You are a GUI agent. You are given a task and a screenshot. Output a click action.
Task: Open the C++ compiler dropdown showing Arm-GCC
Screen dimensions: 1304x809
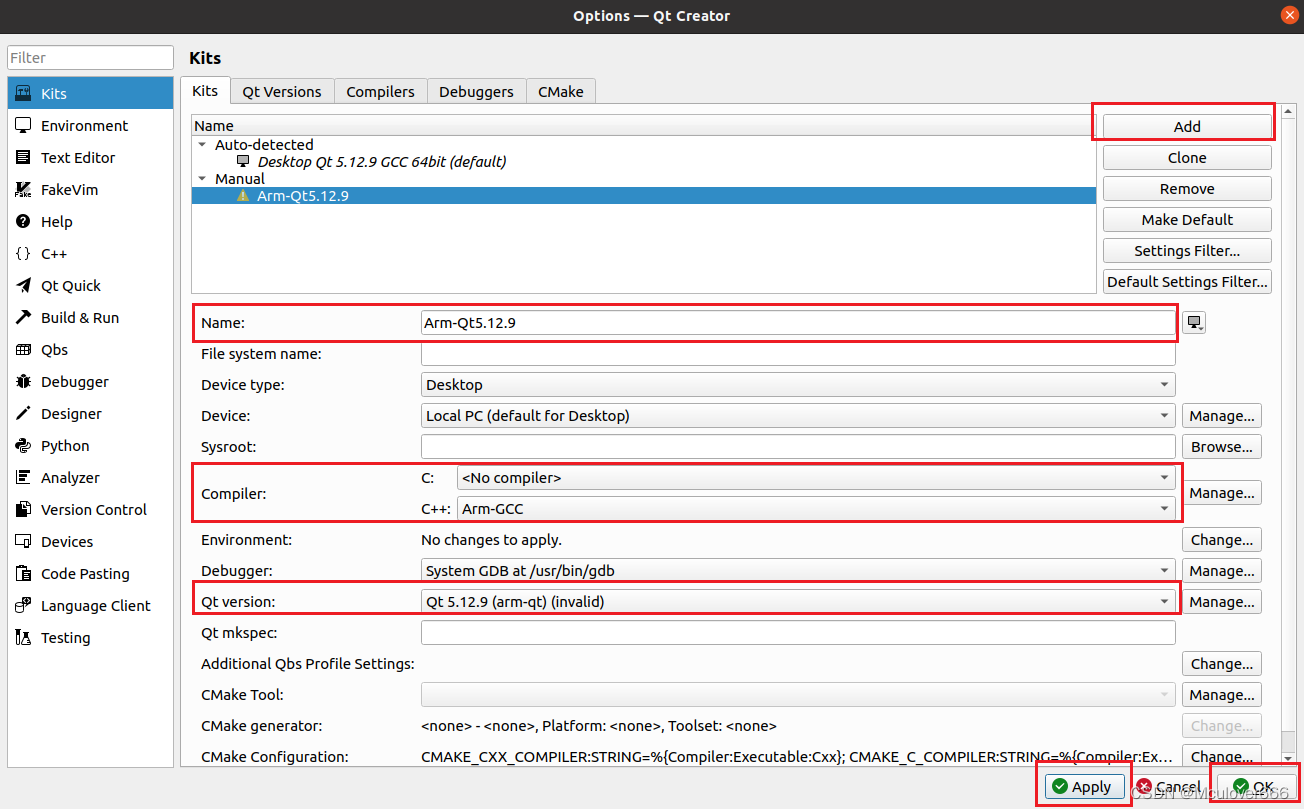[816, 508]
